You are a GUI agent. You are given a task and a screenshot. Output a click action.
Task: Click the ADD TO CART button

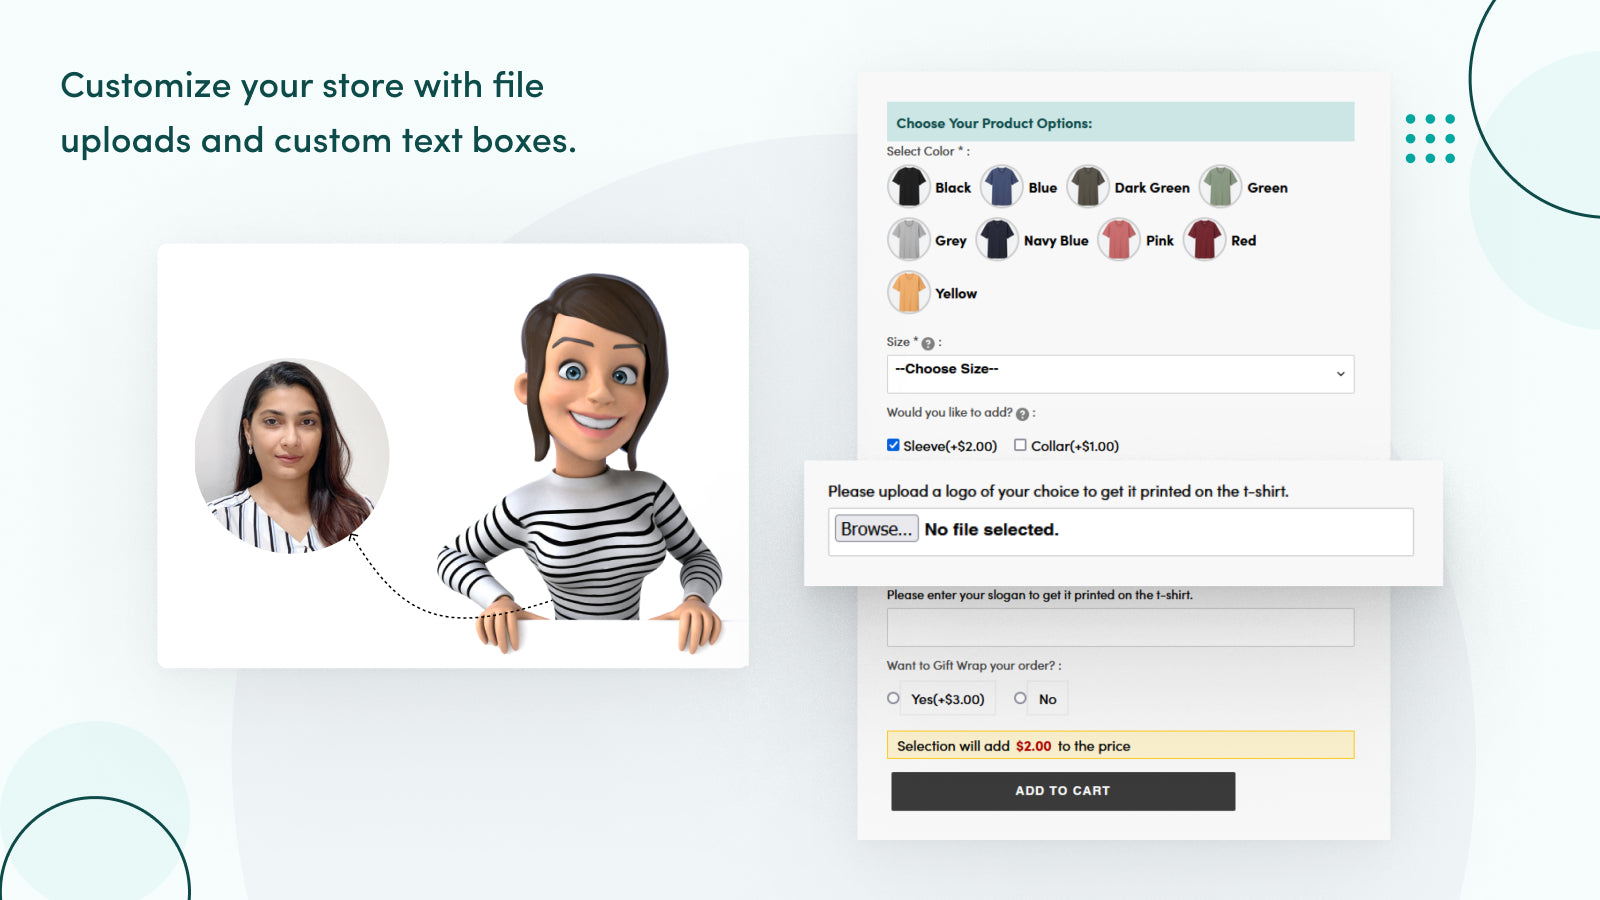pos(1063,791)
